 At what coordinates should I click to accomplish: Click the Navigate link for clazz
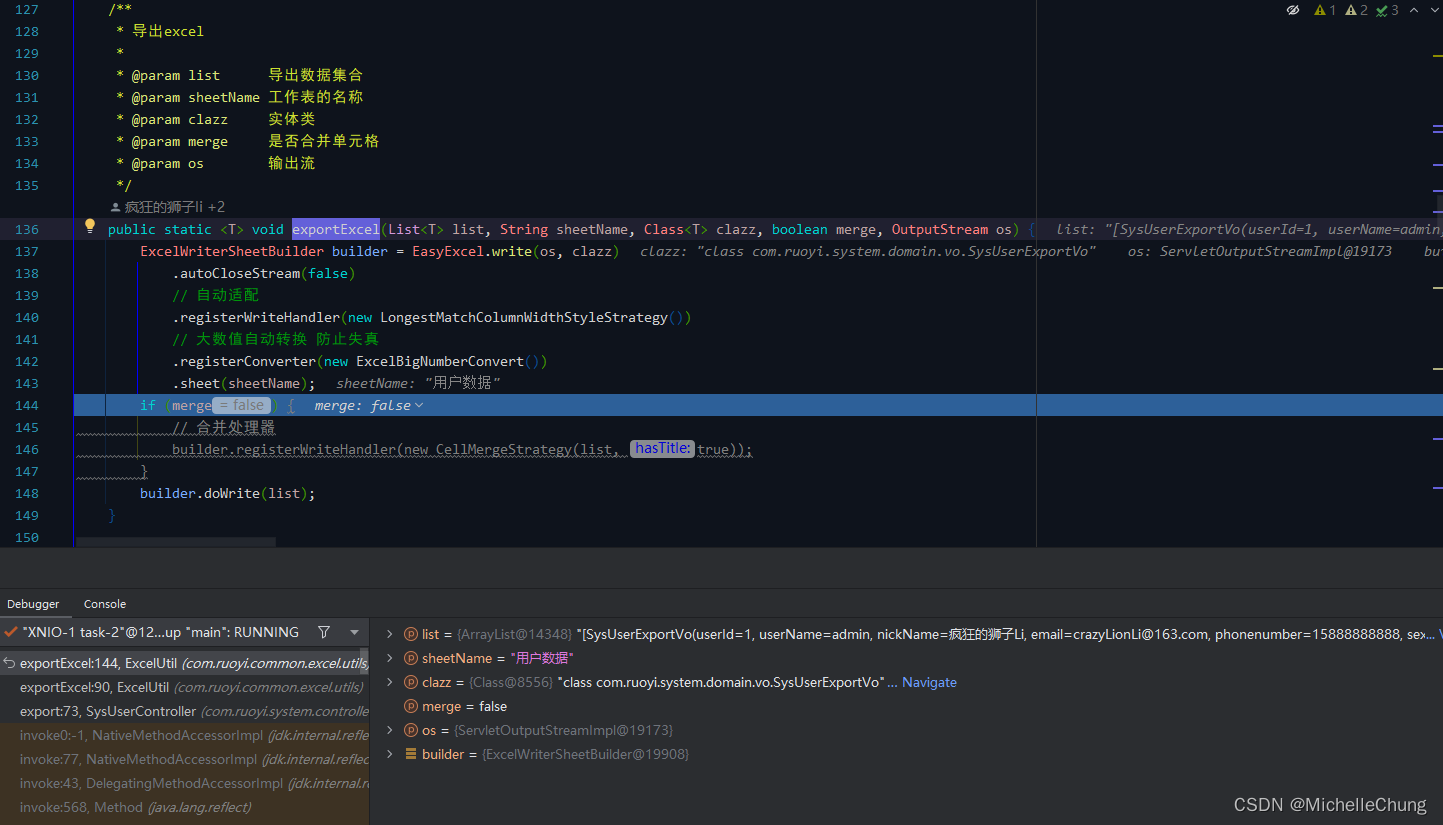click(929, 682)
